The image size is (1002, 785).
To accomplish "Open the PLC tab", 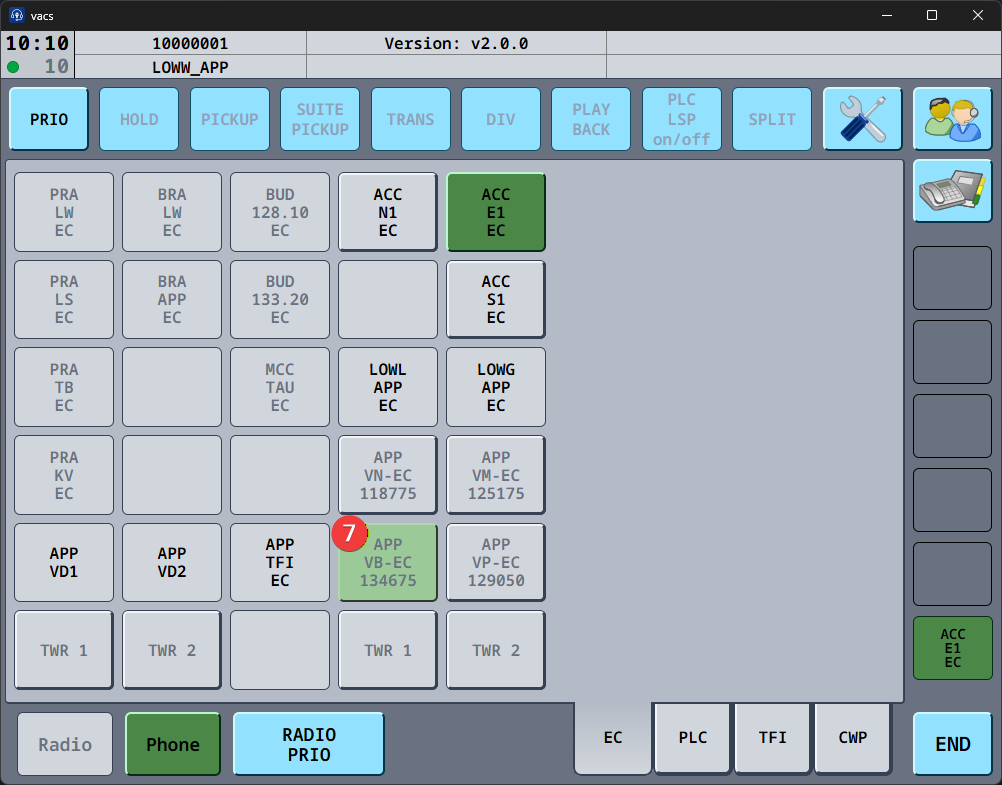I will pyautogui.click(x=693, y=738).
